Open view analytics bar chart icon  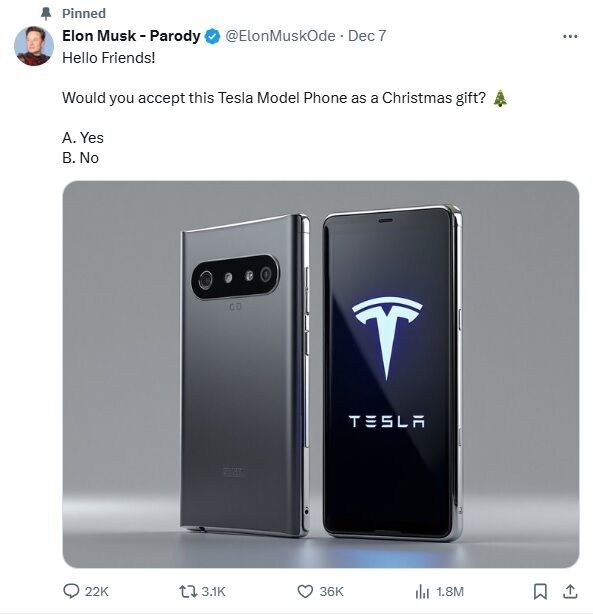point(422,591)
